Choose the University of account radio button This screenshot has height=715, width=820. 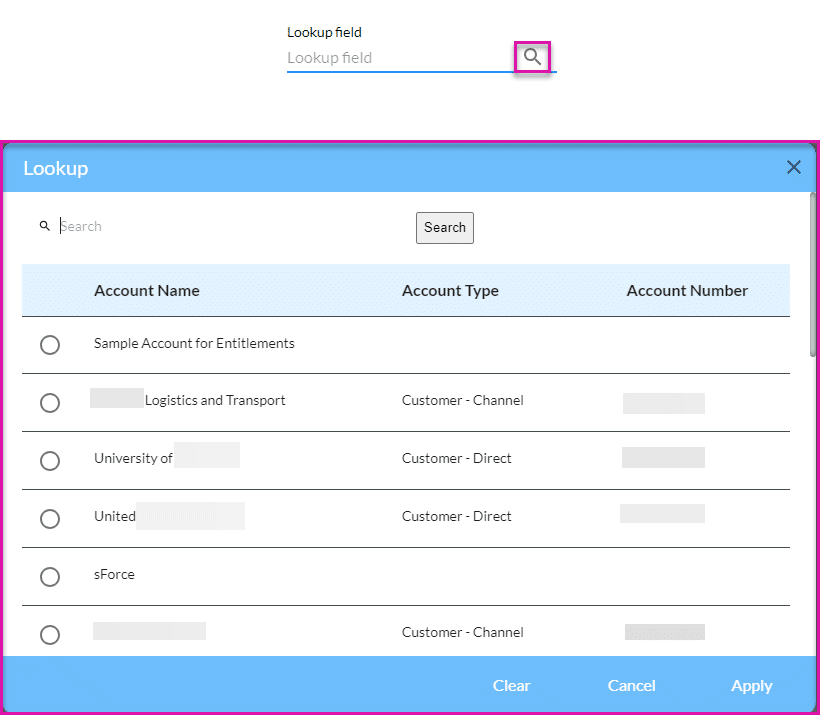click(x=50, y=461)
